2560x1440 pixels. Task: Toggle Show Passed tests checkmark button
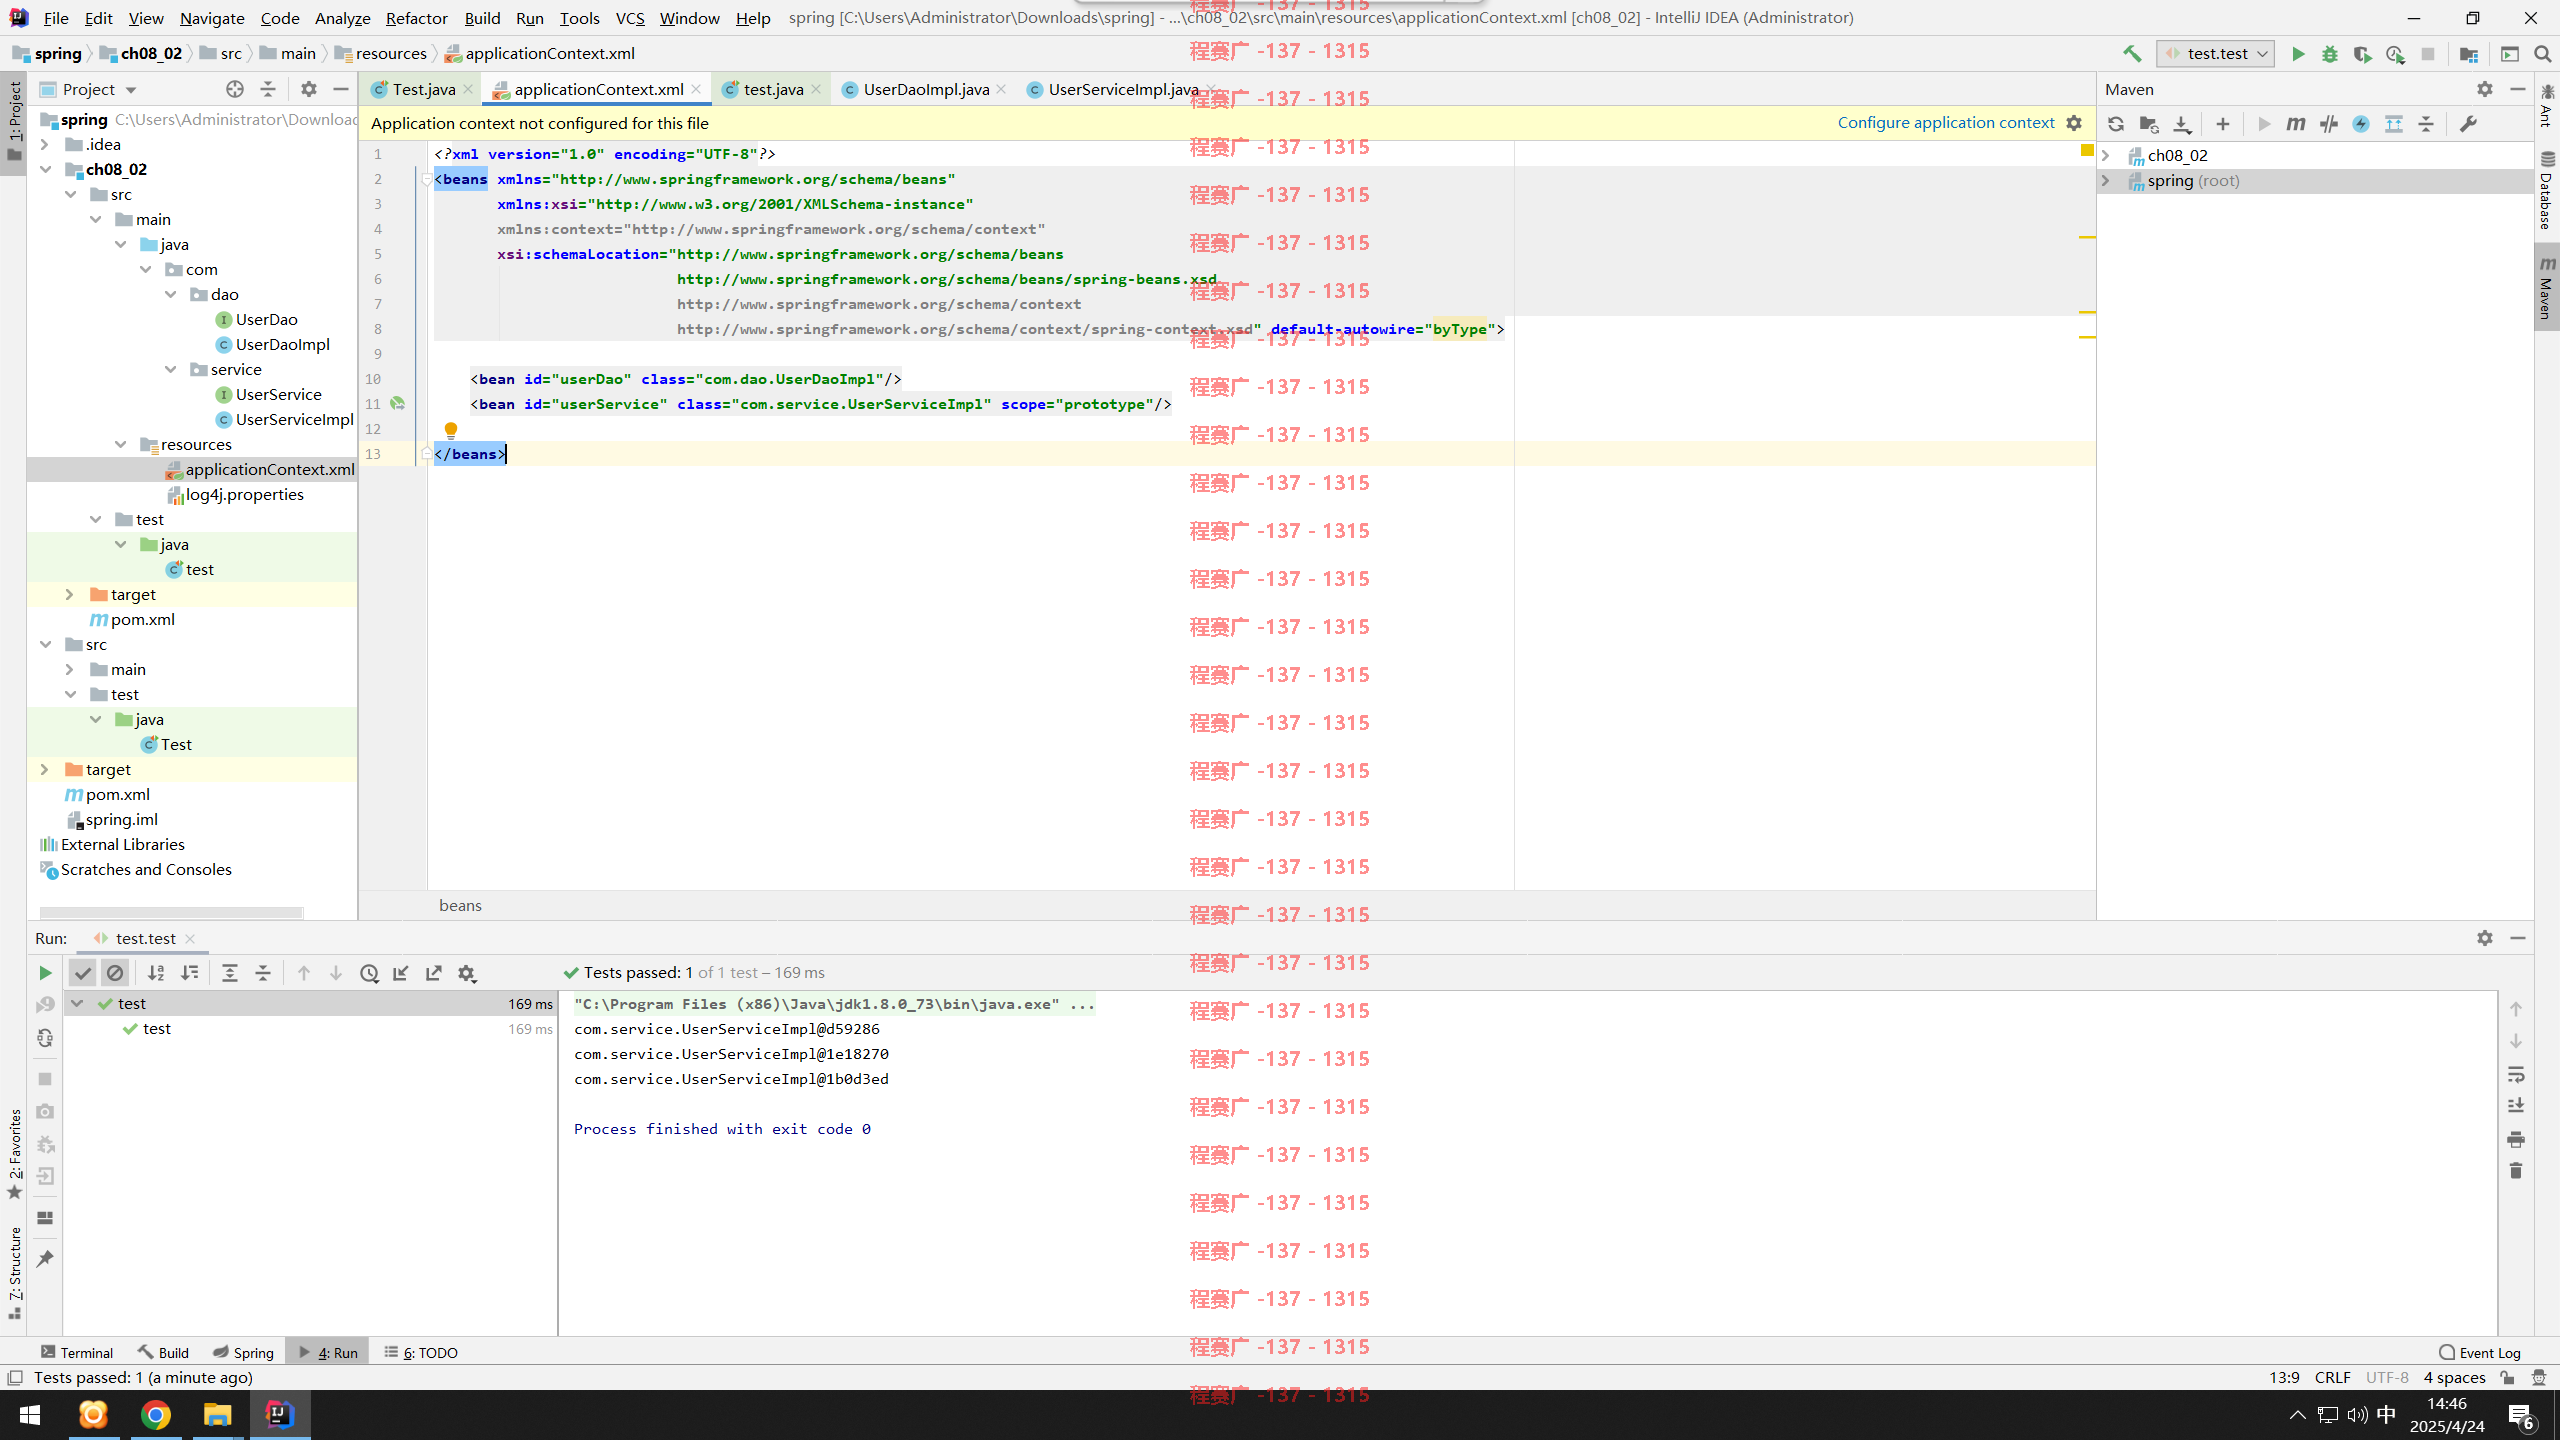click(83, 973)
